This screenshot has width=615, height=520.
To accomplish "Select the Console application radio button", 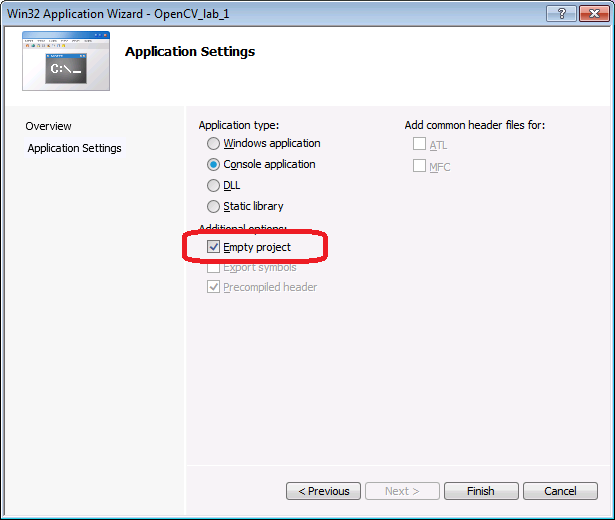I will tap(213, 165).
